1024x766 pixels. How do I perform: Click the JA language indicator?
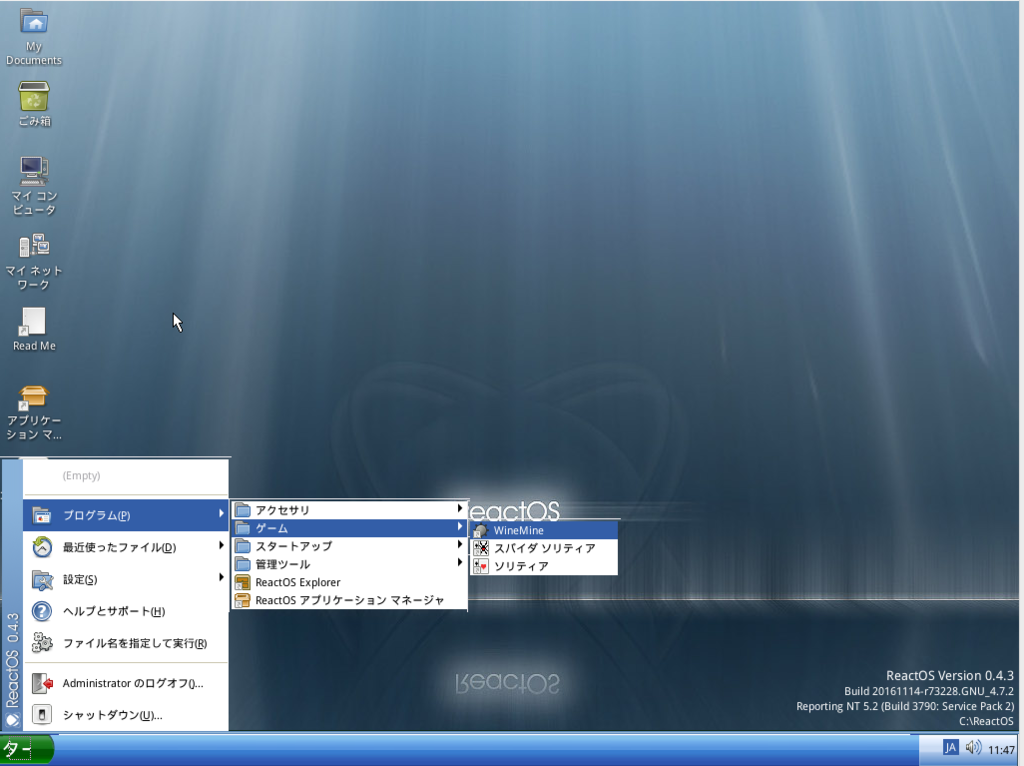click(x=950, y=748)
